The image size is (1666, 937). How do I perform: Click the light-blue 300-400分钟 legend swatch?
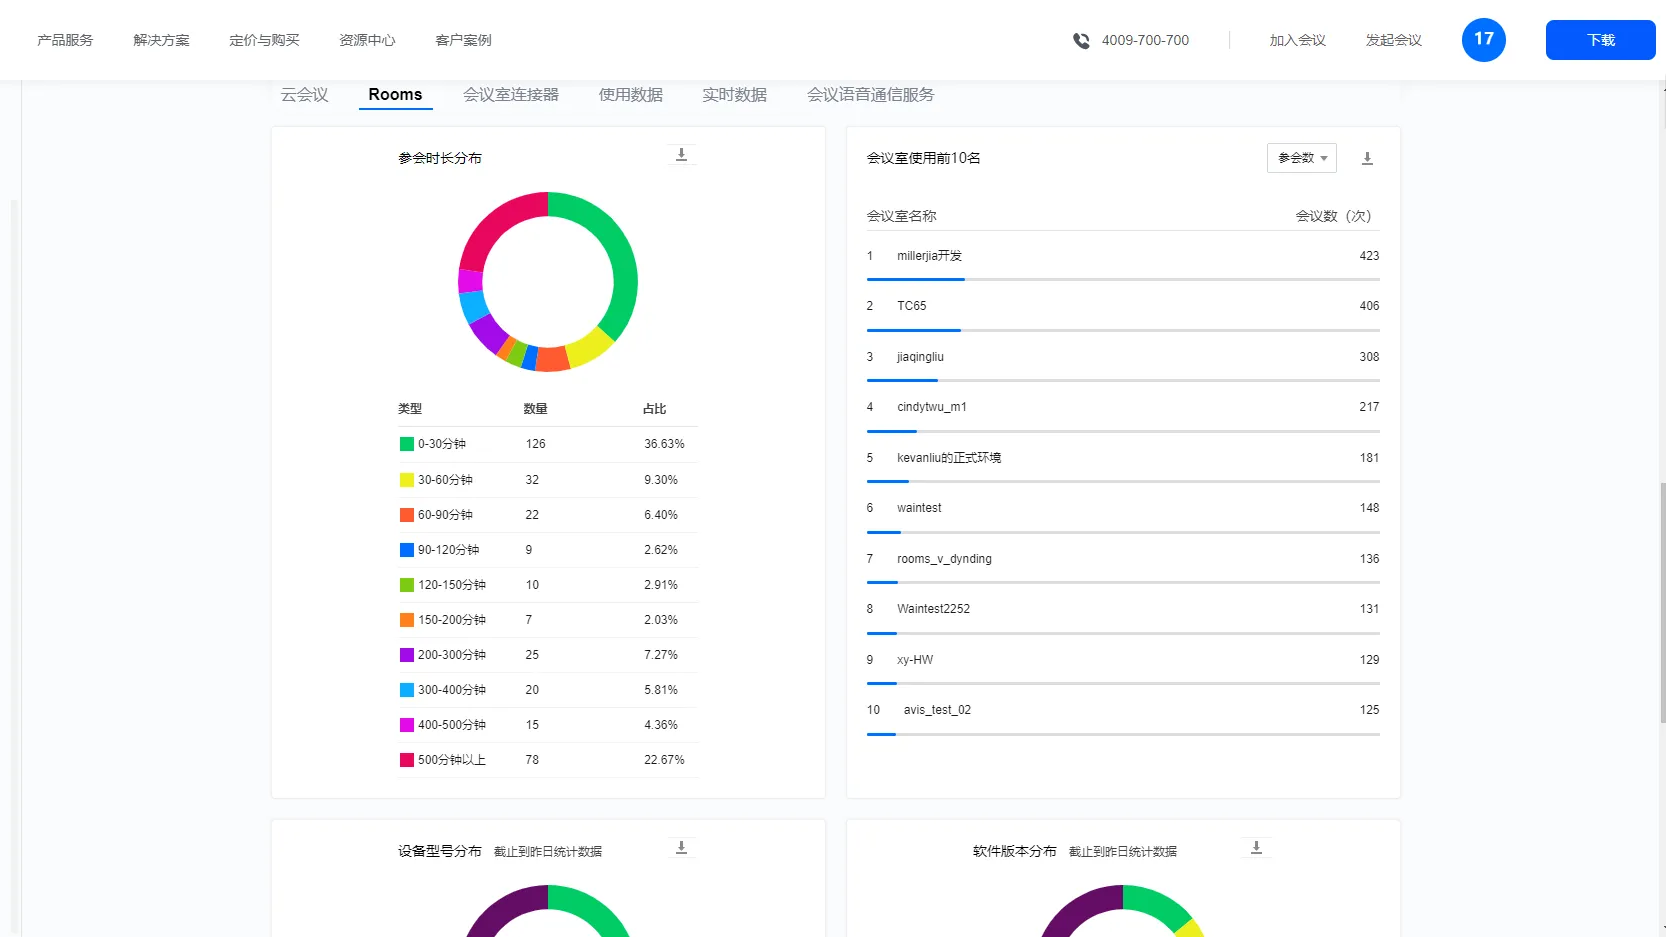click(407, 690)
